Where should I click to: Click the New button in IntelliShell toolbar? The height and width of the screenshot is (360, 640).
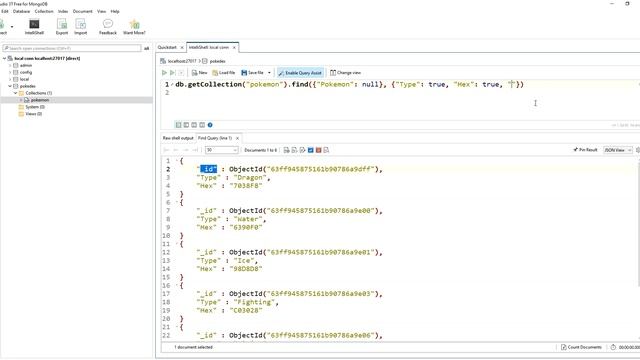coord(200,73)
